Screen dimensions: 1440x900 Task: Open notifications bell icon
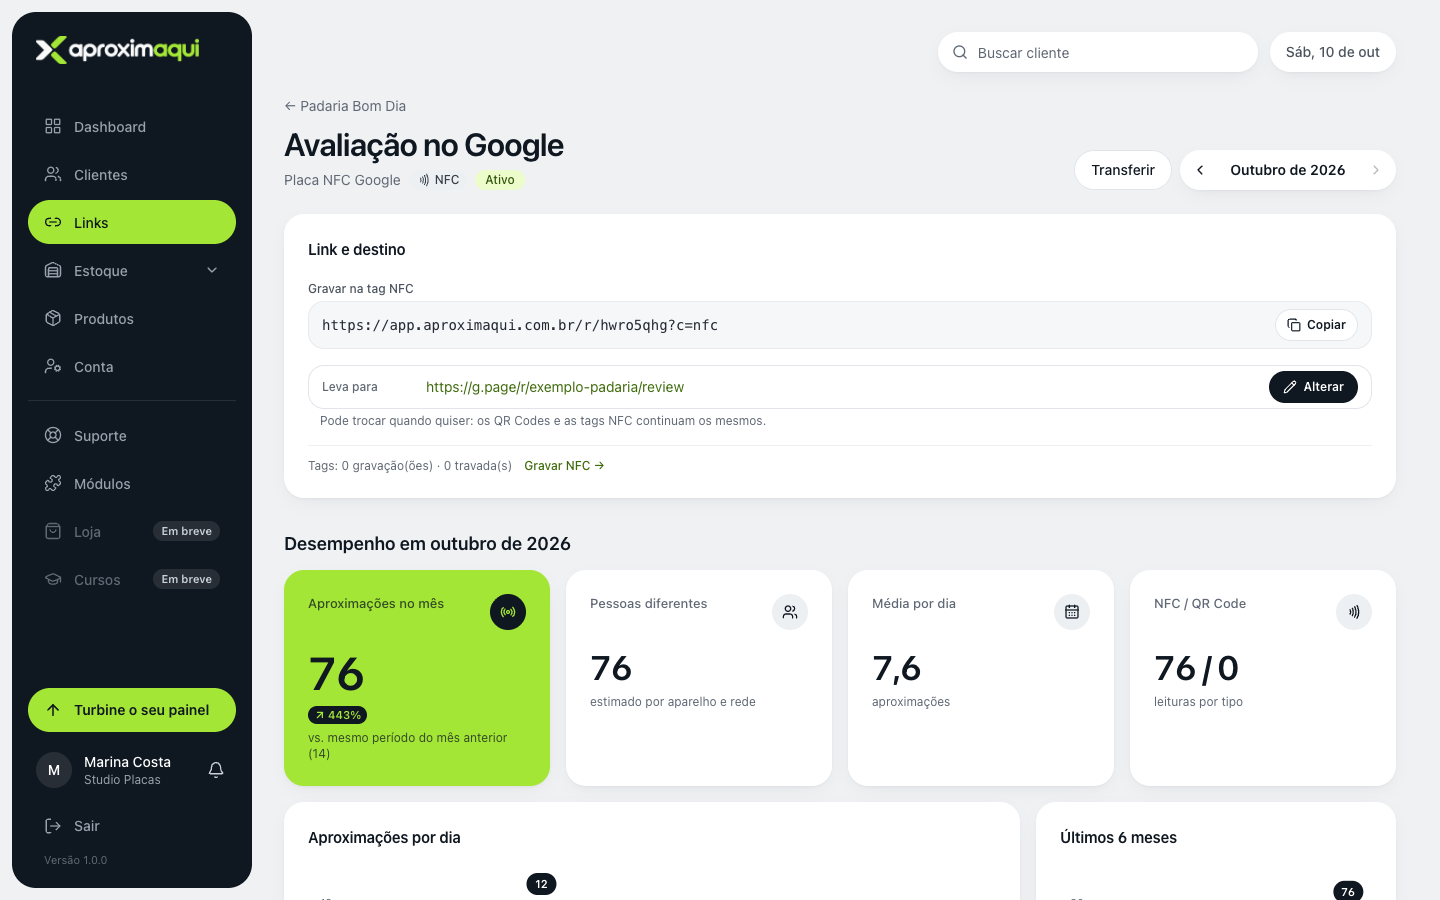[x=216, y=770]
